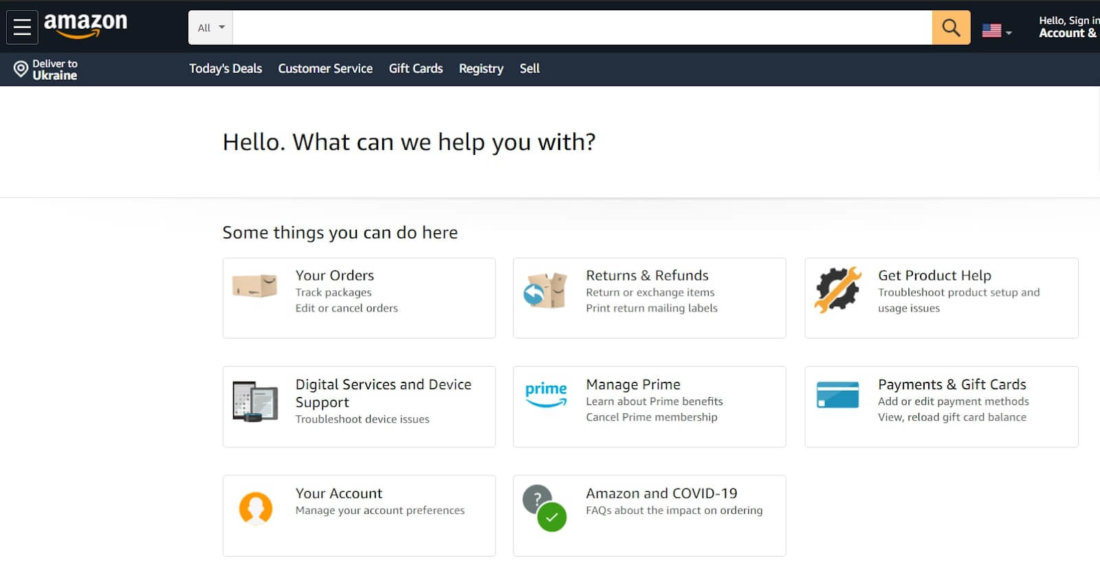1100x573 pixels.
Task: Click the Digital Services devices icon
Action: [x=255, y=401]
